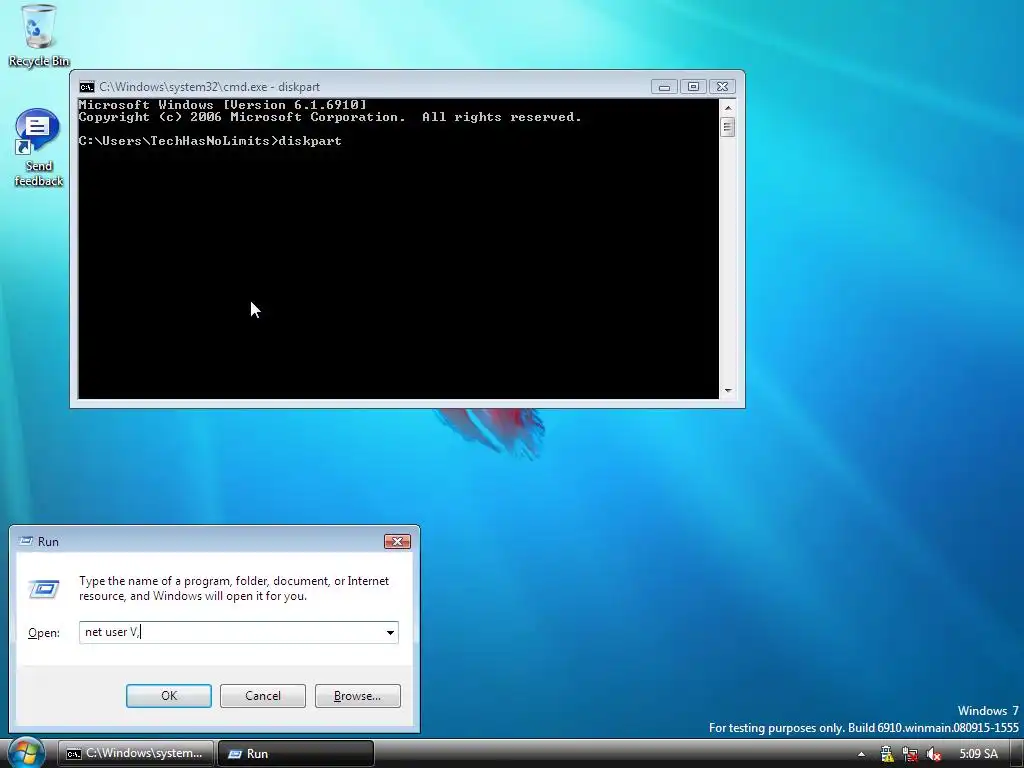Show hidden tray icons arrow

pyautogui.click(x=861, y=754)
